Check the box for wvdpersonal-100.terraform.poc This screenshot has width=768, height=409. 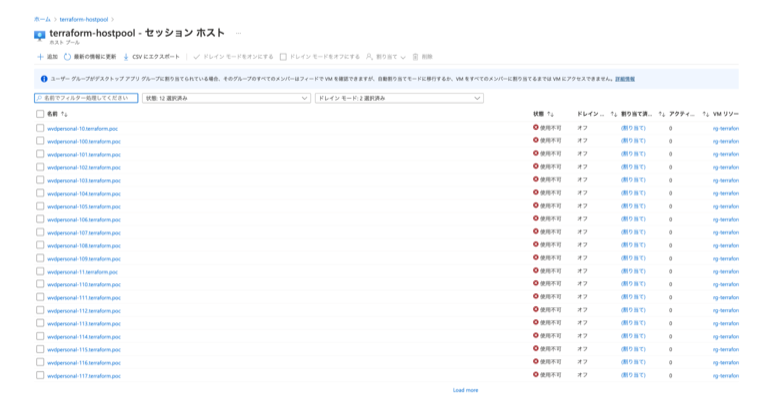coord(40,141)
